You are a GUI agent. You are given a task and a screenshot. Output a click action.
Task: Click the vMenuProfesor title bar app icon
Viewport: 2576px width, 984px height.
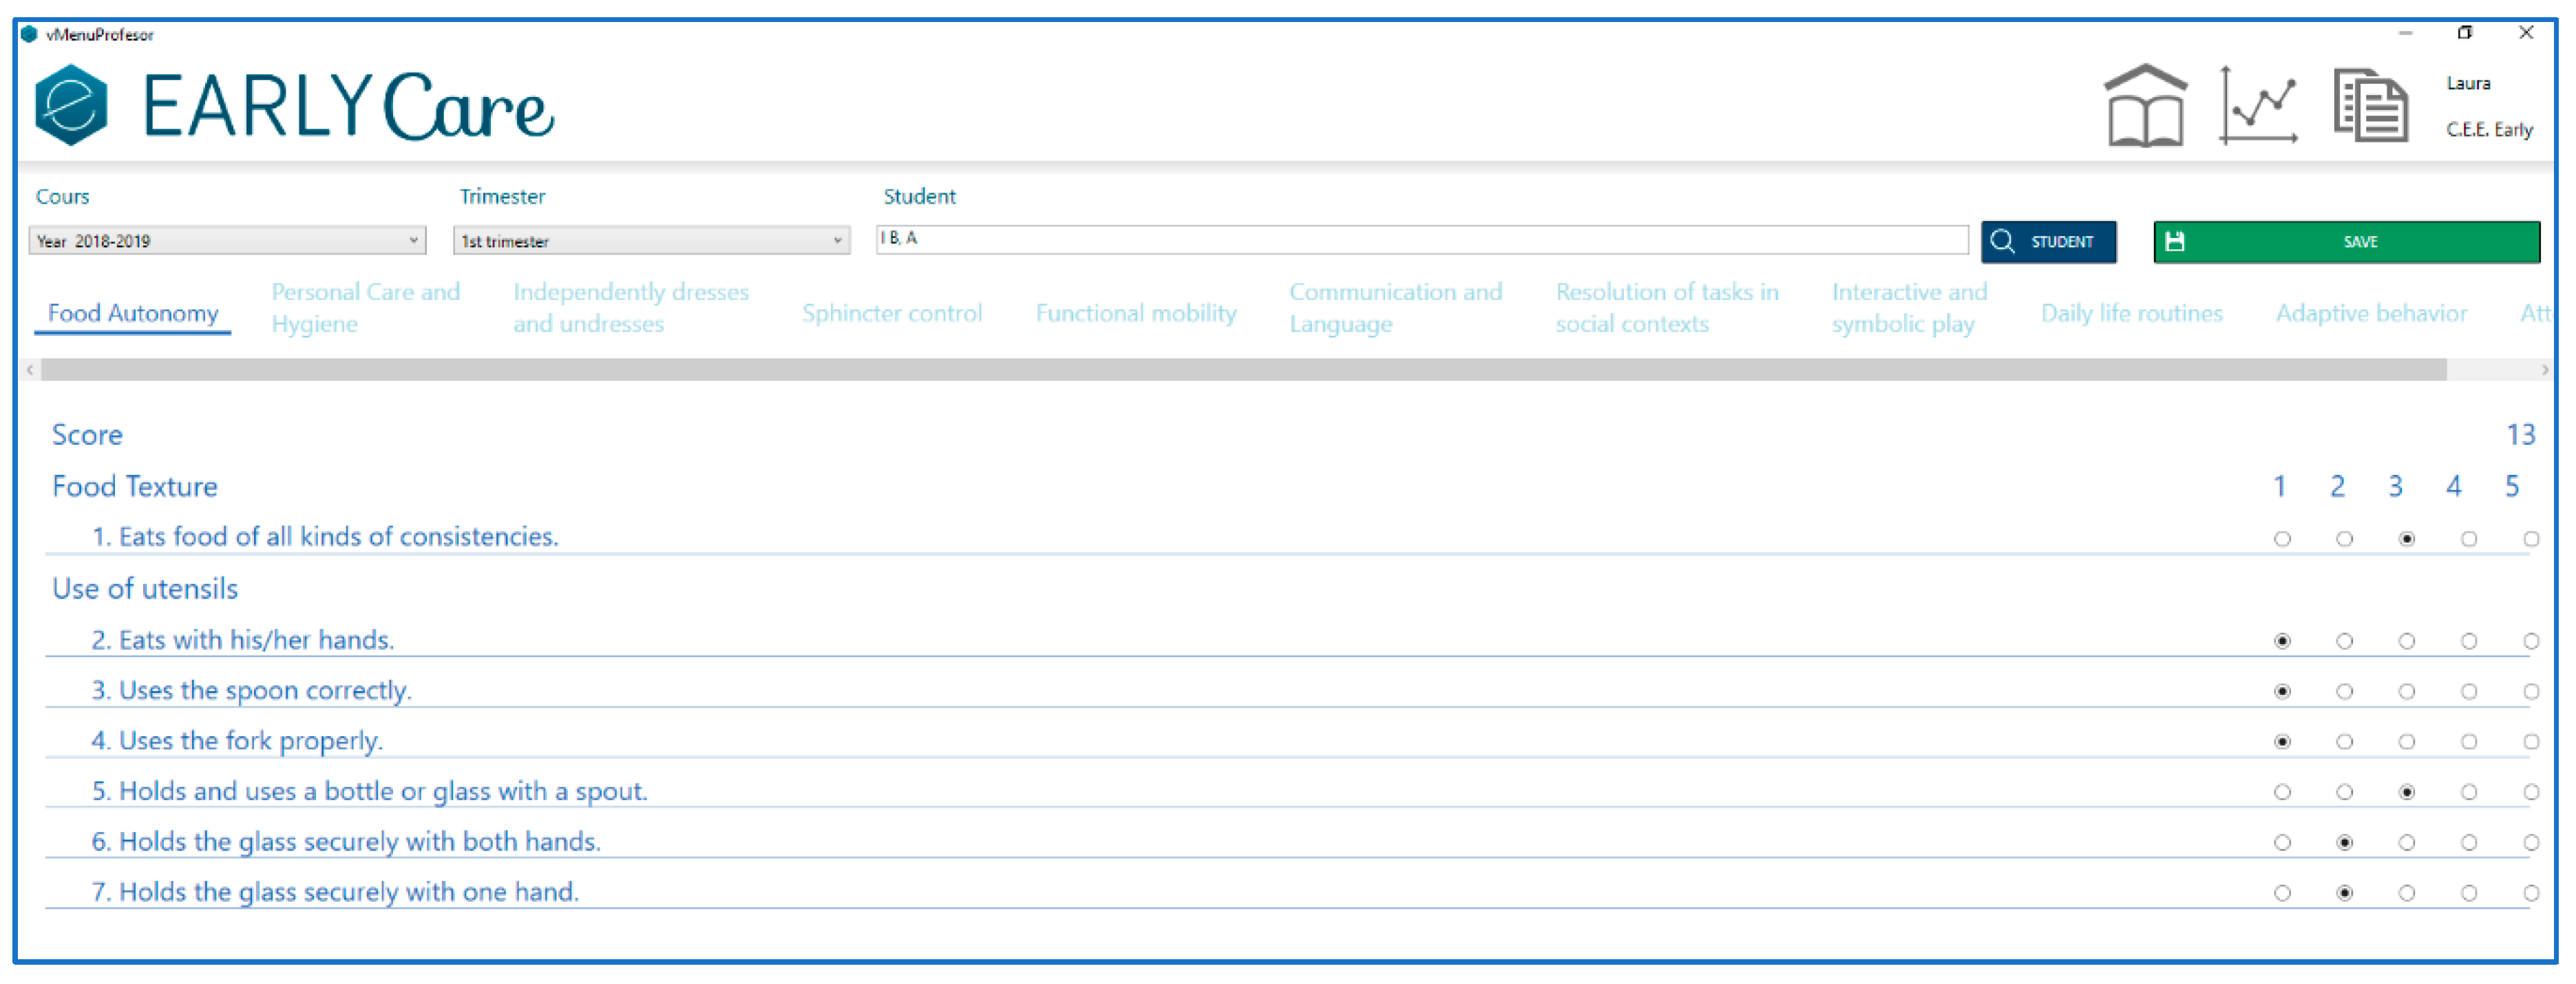29,34
